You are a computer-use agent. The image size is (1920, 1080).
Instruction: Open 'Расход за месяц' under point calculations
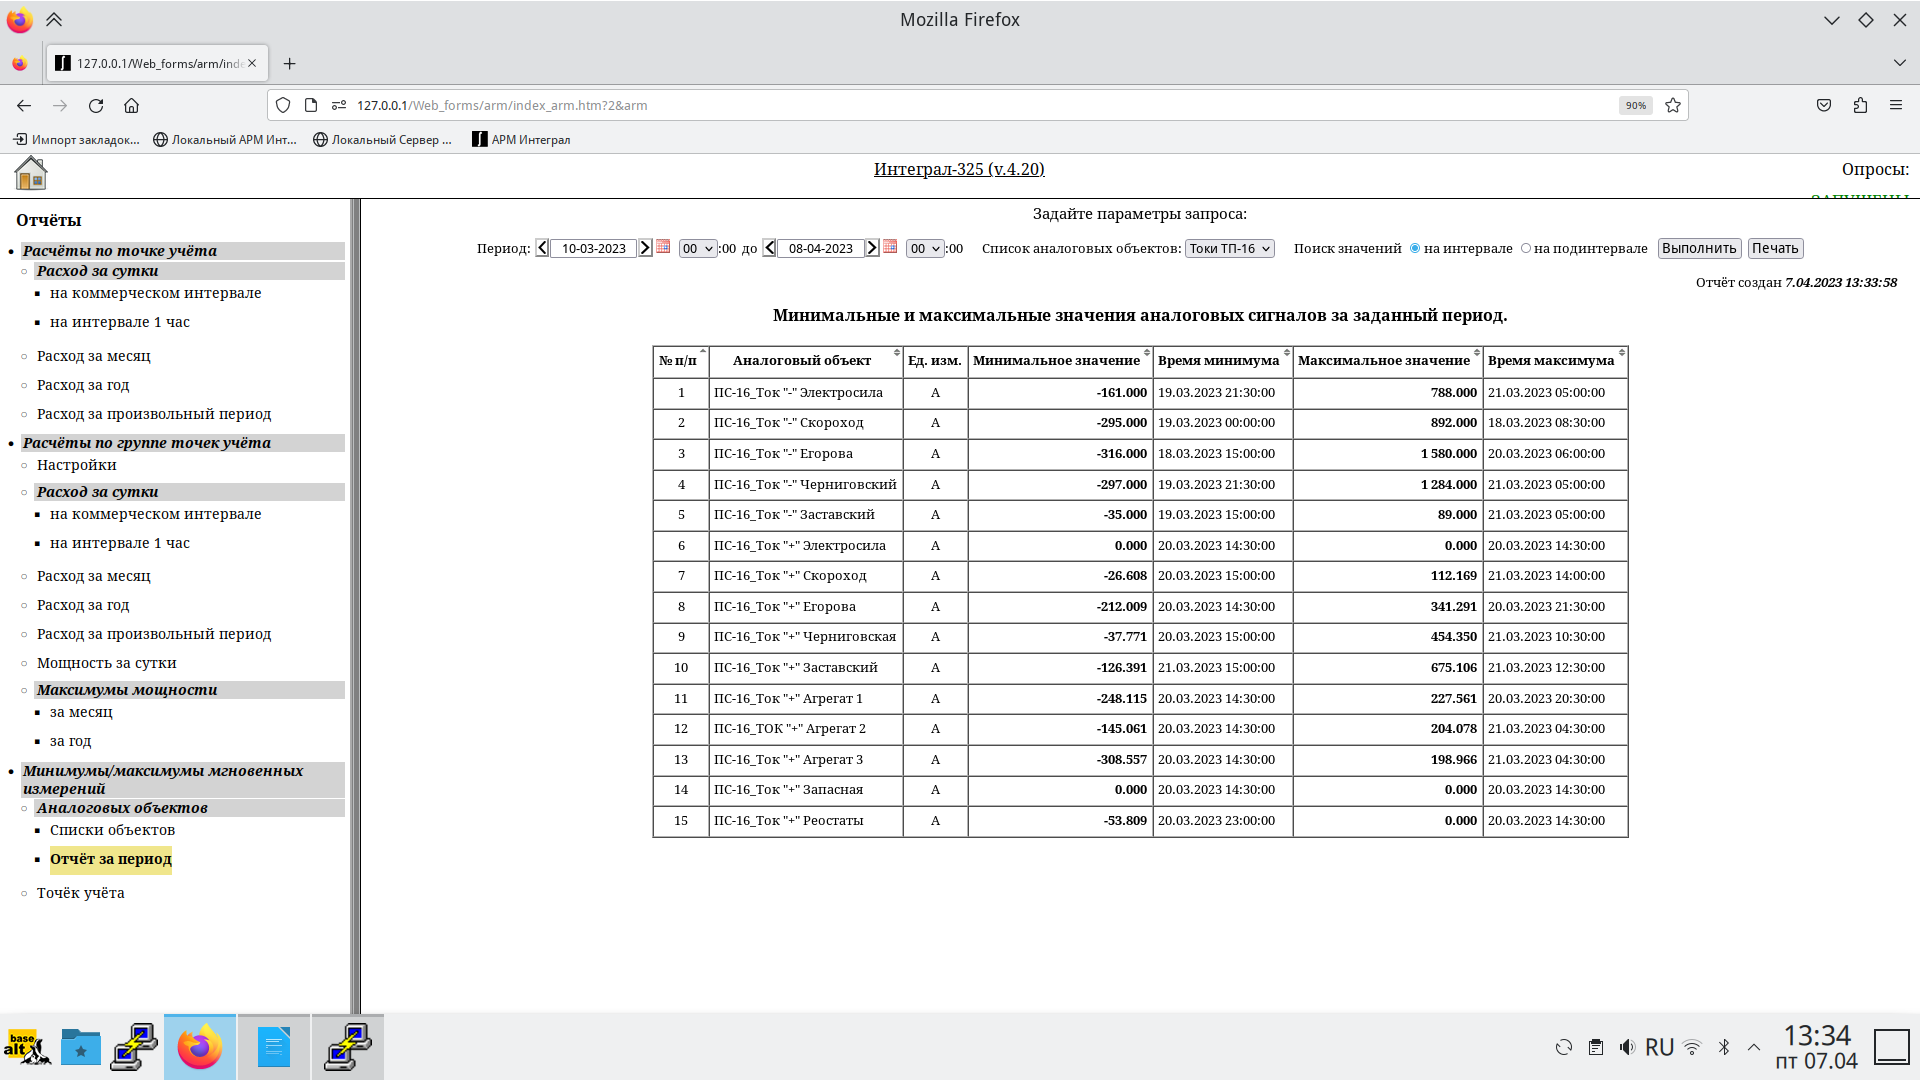93,356
